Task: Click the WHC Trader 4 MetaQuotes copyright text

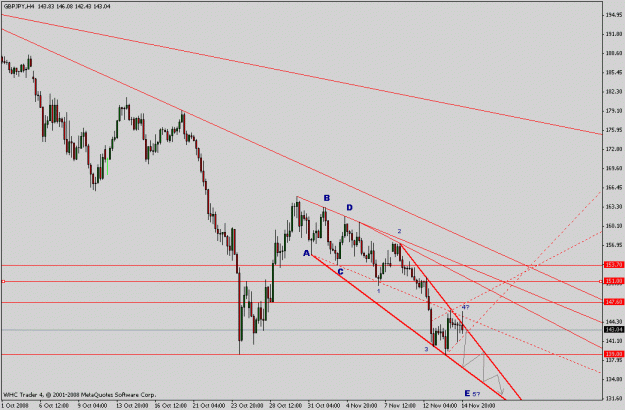Action: 79,395
